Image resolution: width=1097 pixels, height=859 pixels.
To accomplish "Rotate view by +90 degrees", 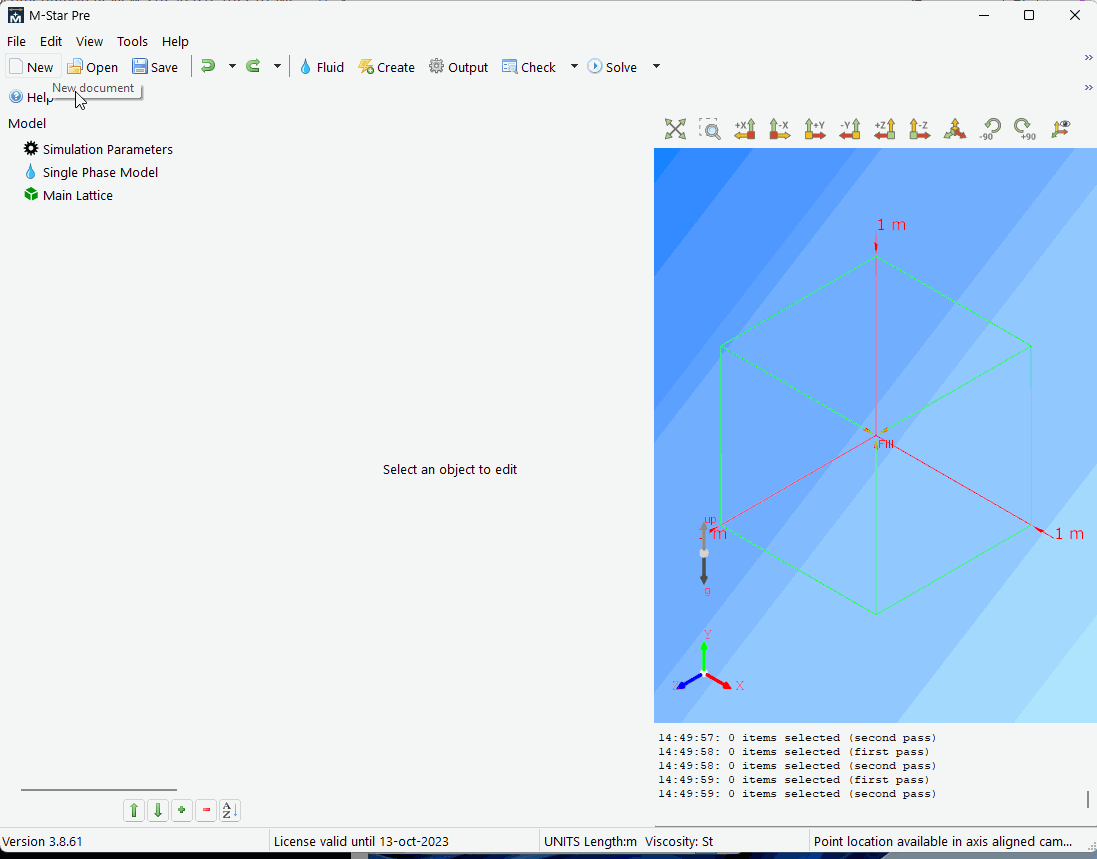I will pyautogui.click(x=1025, y=129).
